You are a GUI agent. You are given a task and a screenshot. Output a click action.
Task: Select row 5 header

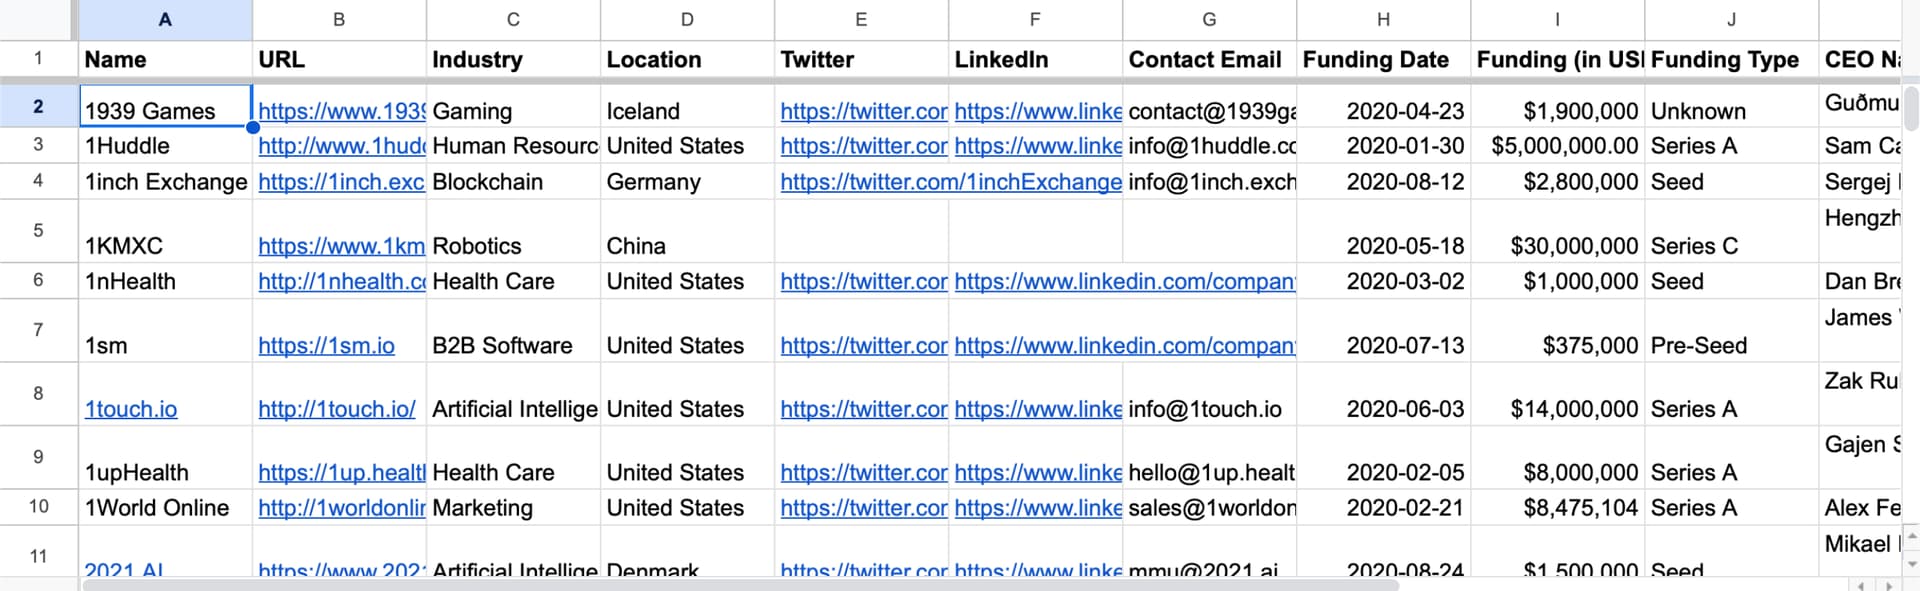38,230
